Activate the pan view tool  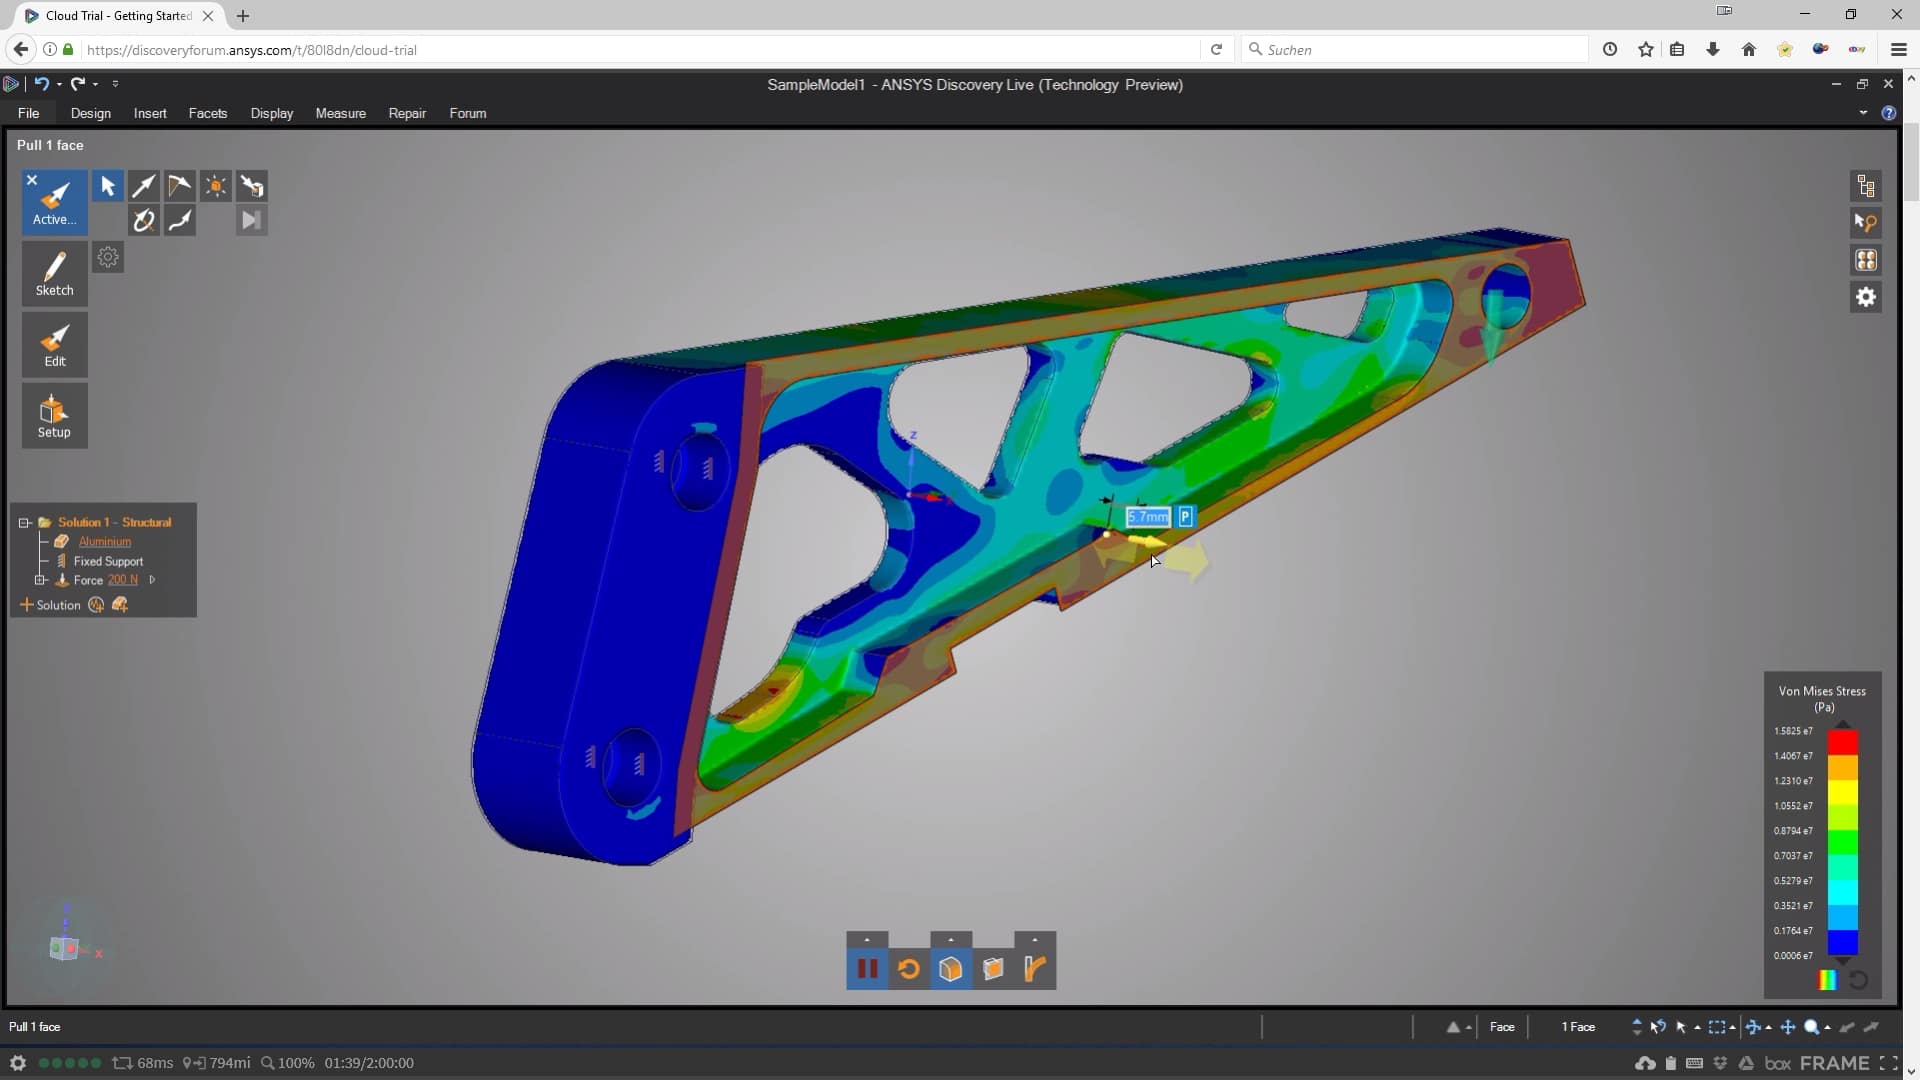click(1787, 1027)
